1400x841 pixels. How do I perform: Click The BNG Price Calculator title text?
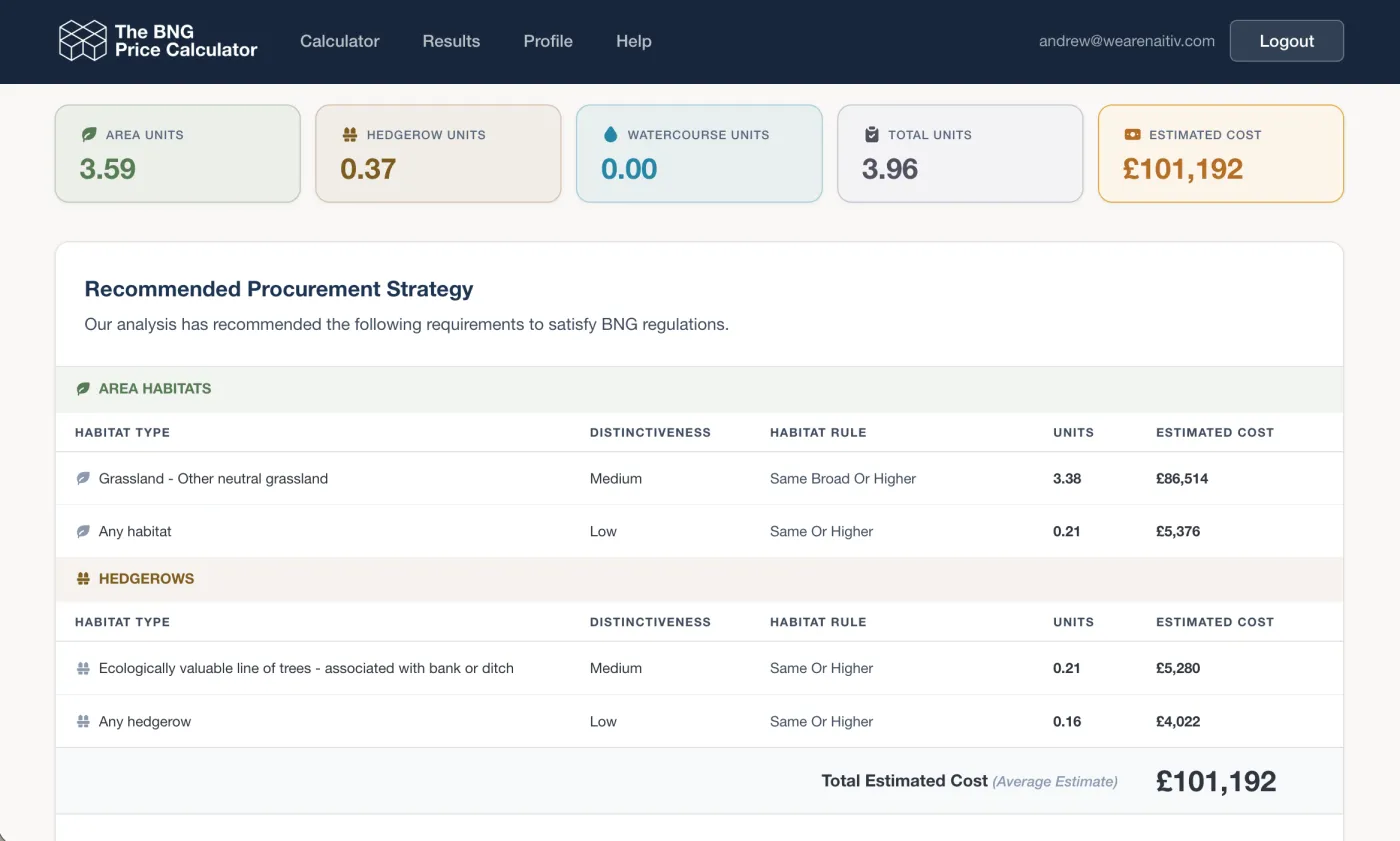(x=186, y=41)
